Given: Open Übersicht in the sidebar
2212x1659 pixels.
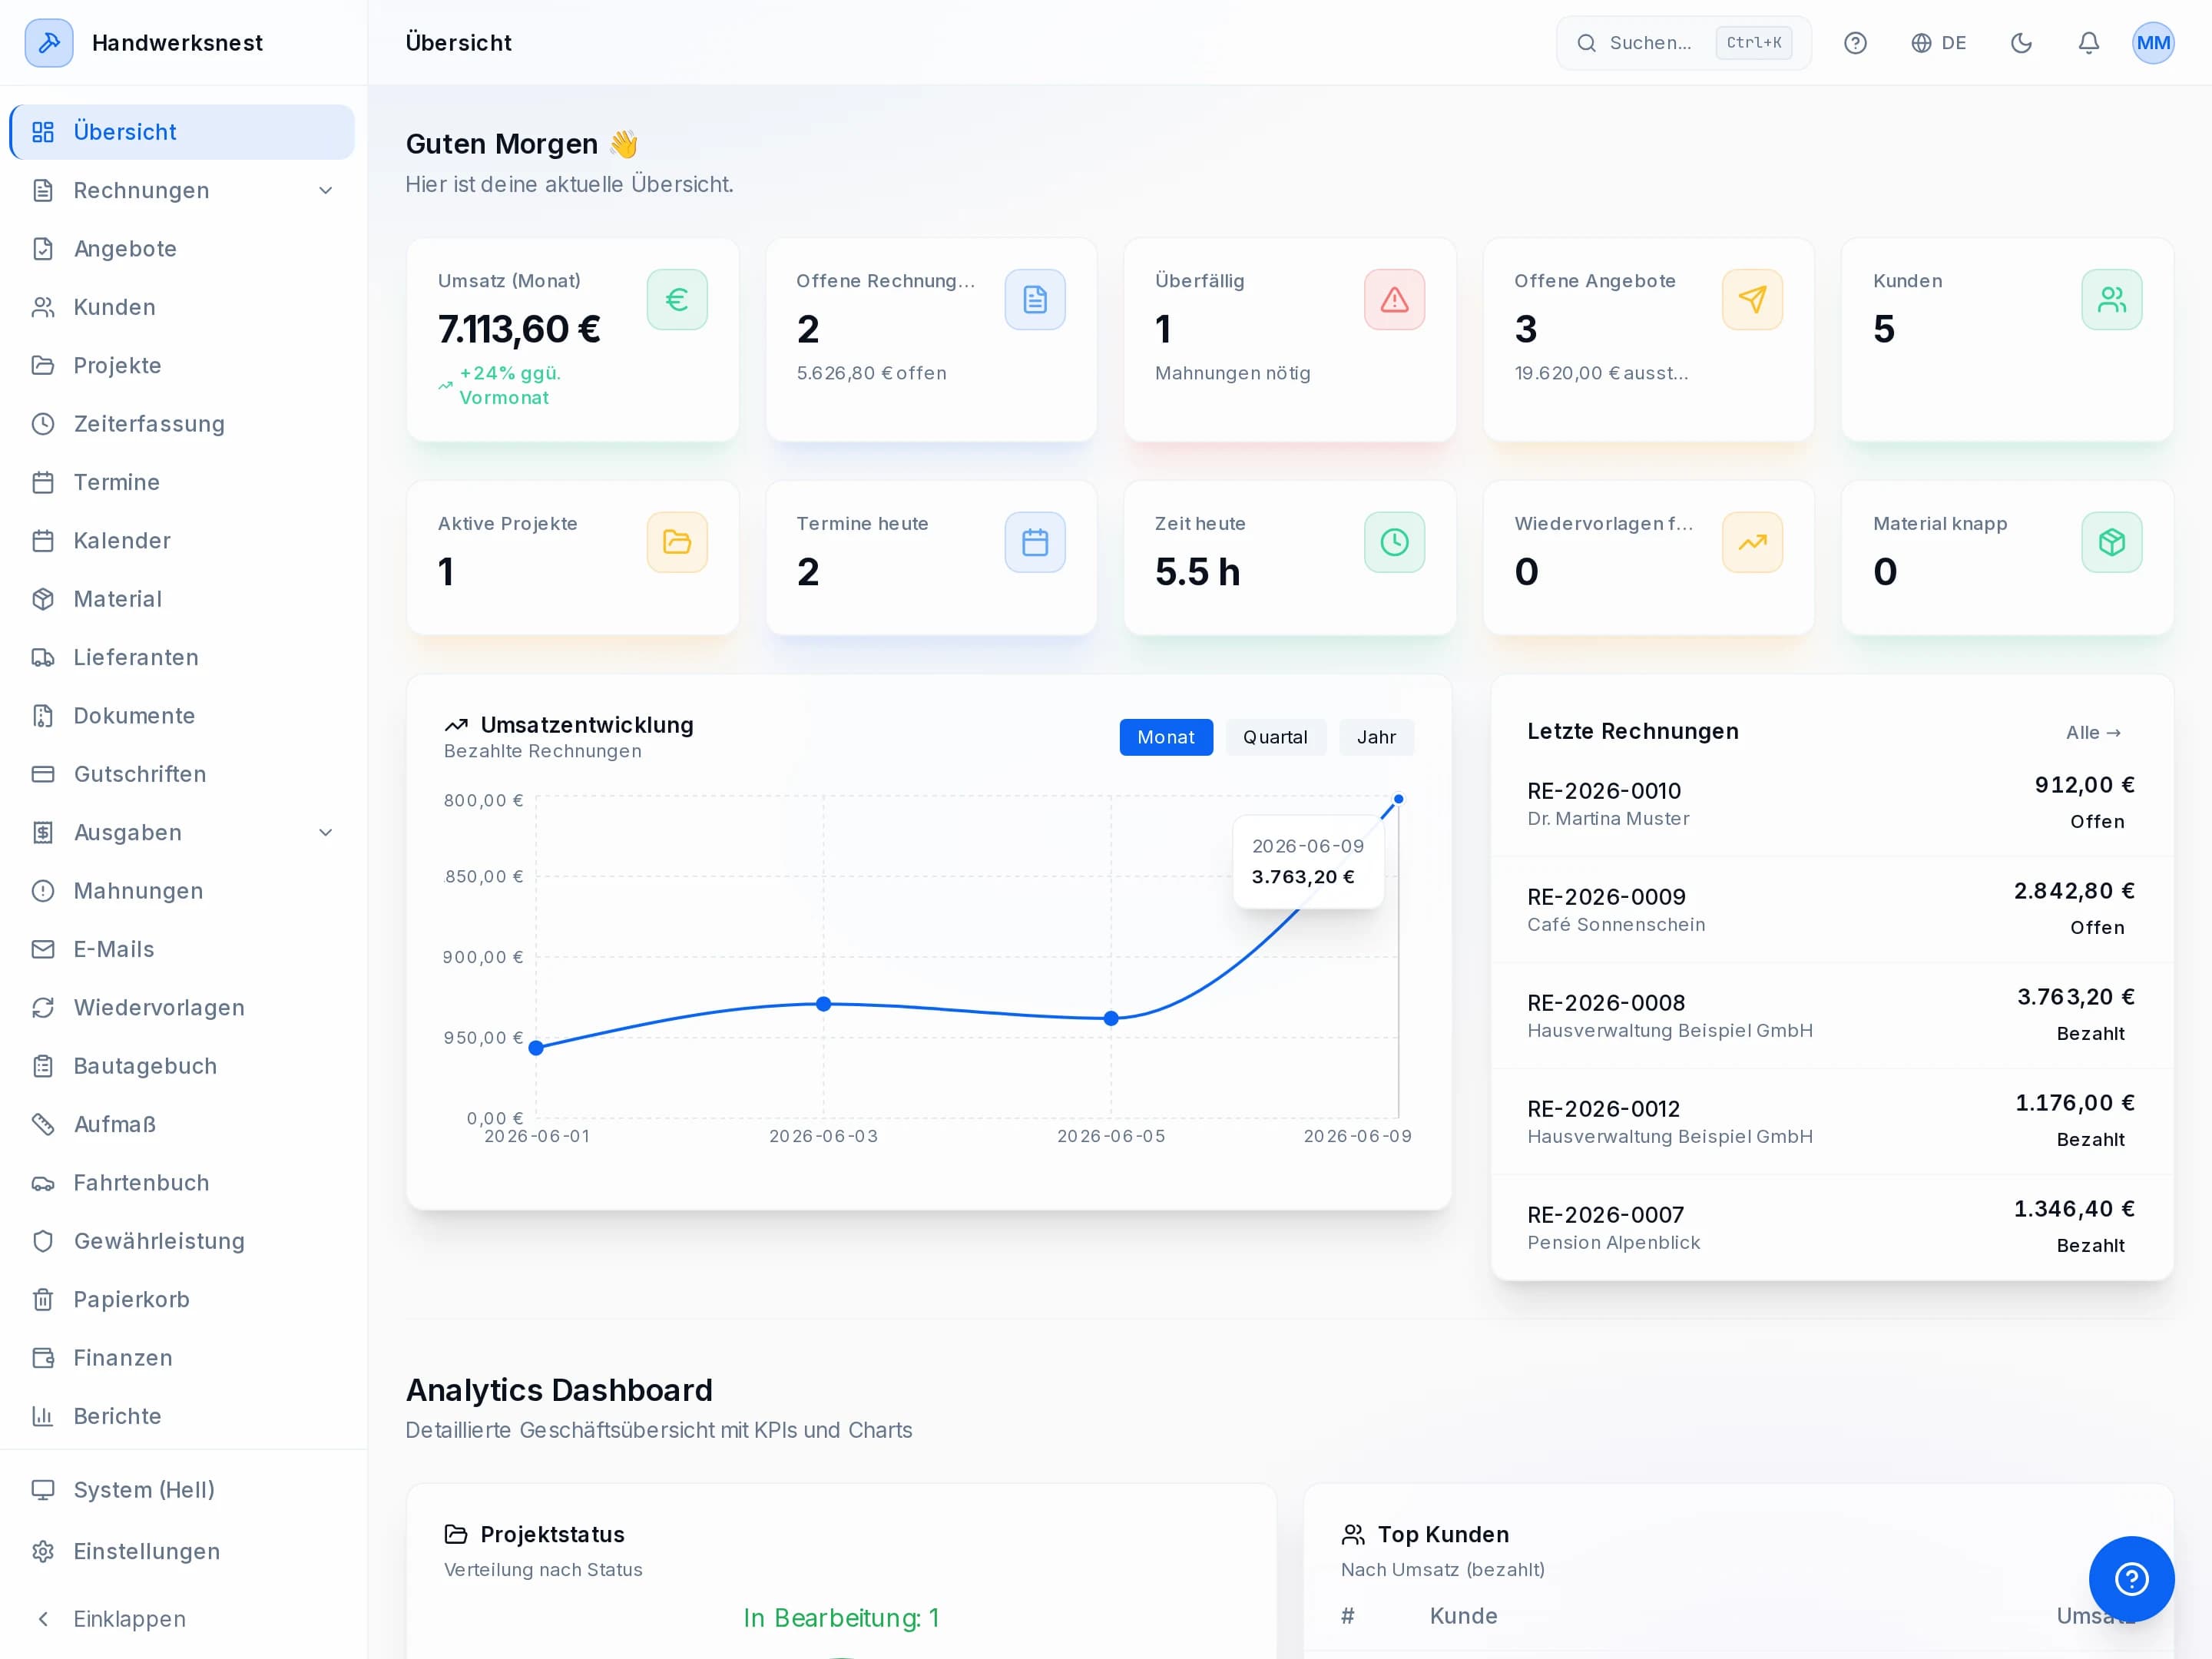Looking at the screenshot, I should (182, 132).
